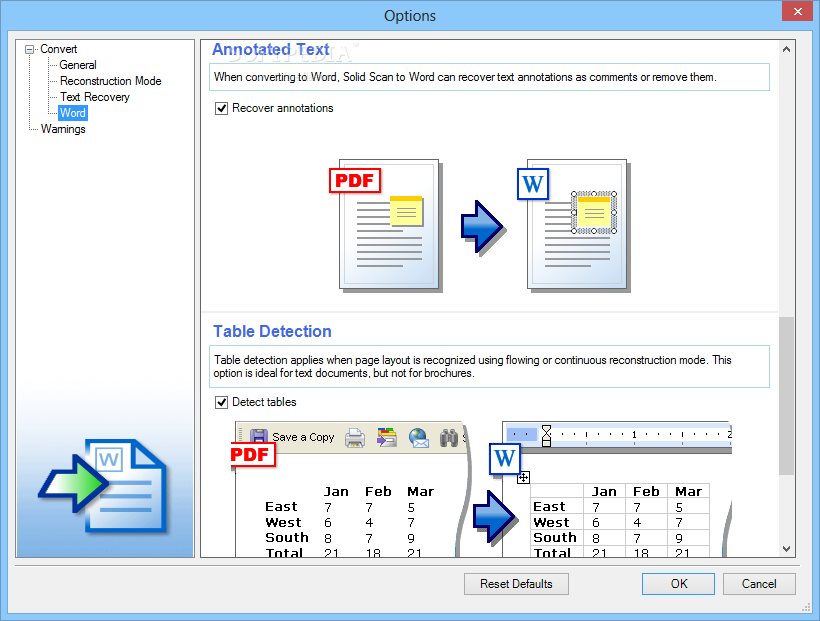Close the Options dialog window
Image resolution: width=820 pixels, height=621 pixels.
tap(797, 11)
